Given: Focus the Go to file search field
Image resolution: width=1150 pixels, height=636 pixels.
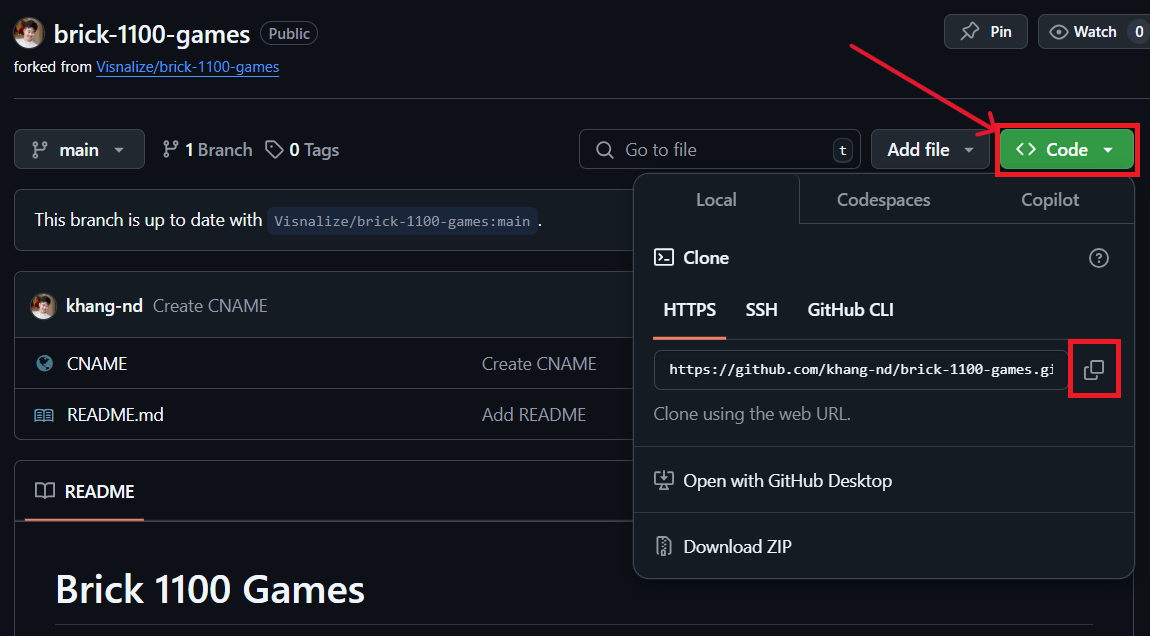Looking at the screenshot, I should [720, 150].
